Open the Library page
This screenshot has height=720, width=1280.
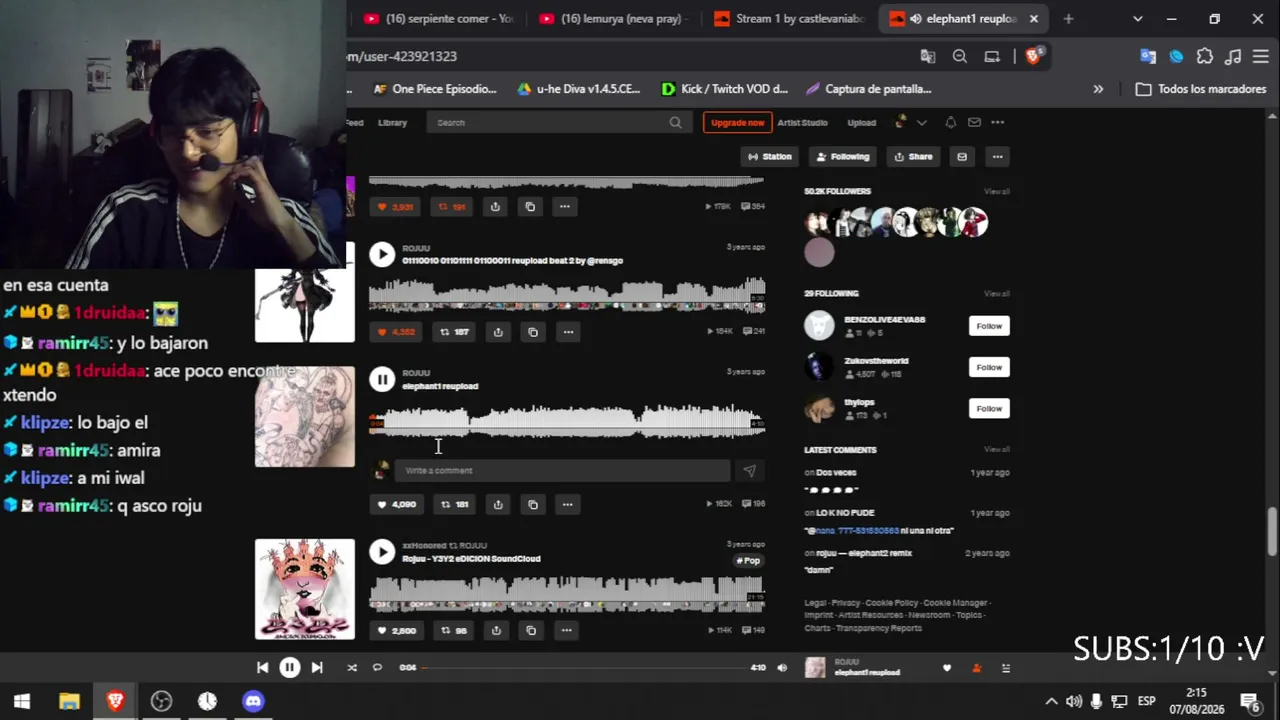coord(392,122)
